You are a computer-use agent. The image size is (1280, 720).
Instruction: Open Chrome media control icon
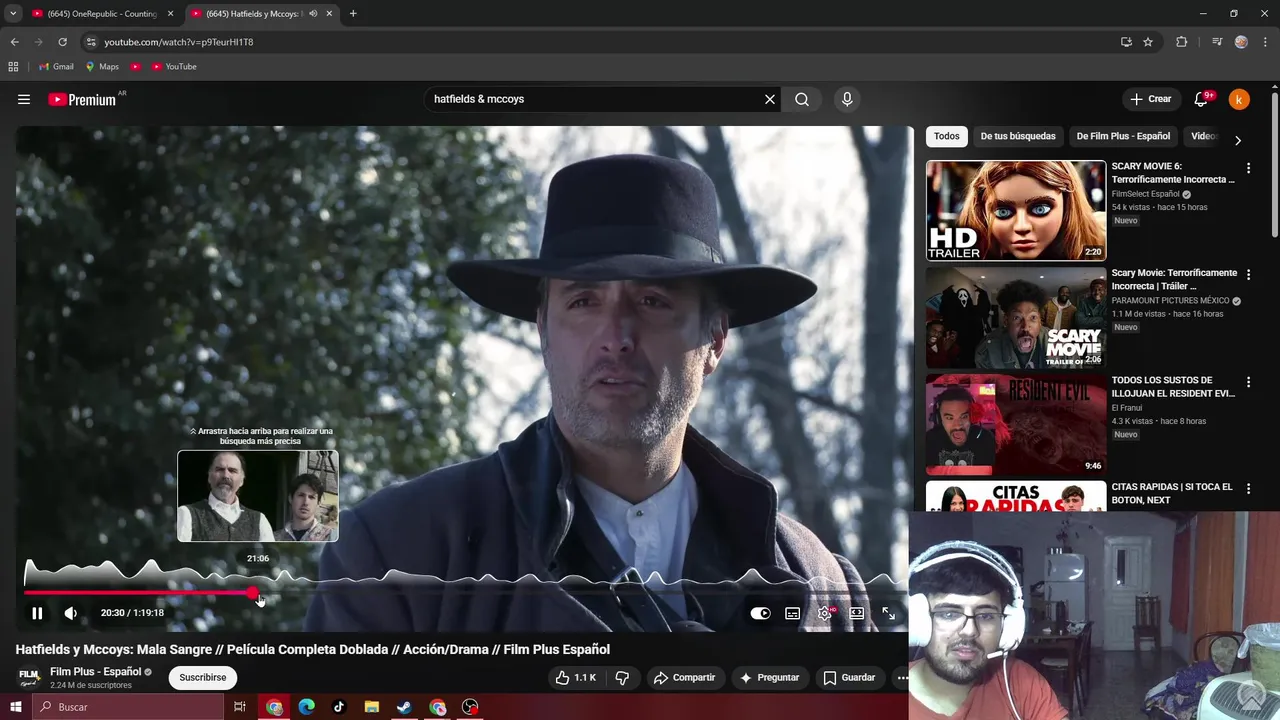[1217, 42]
